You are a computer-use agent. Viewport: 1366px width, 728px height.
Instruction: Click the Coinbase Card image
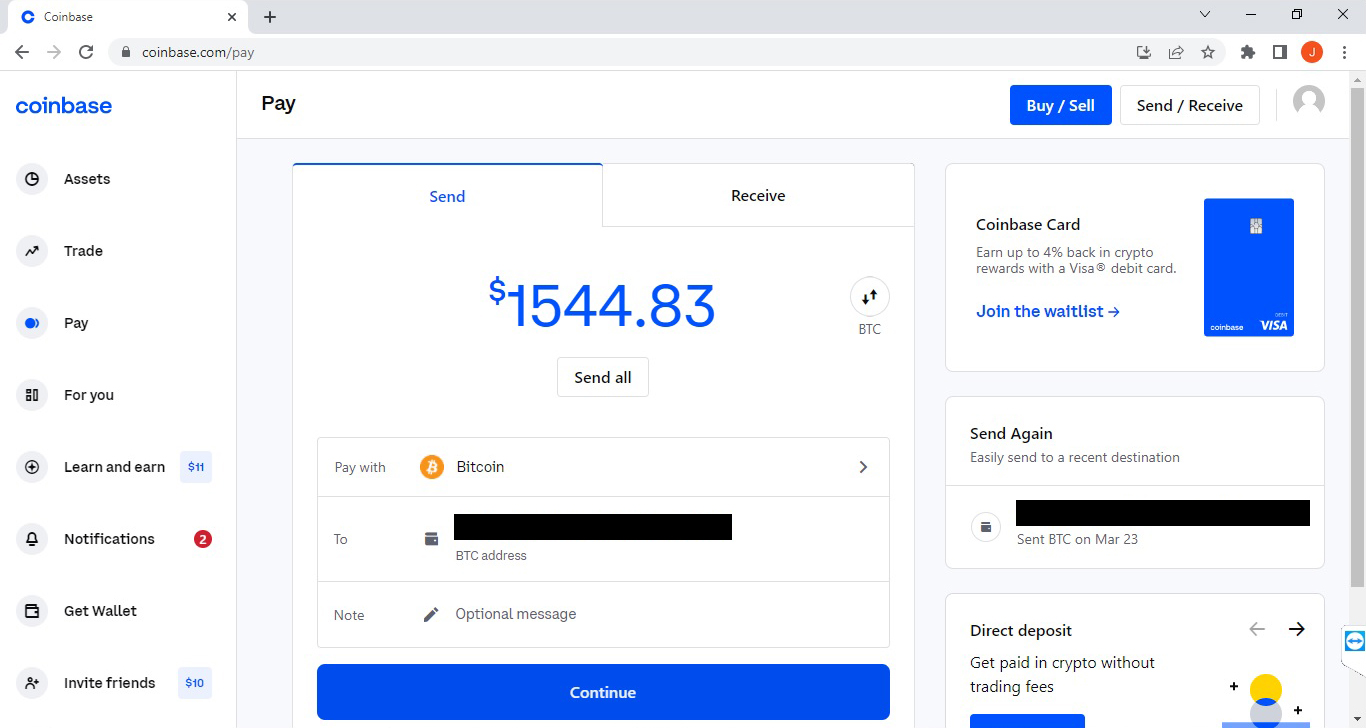click(1249, 267)
